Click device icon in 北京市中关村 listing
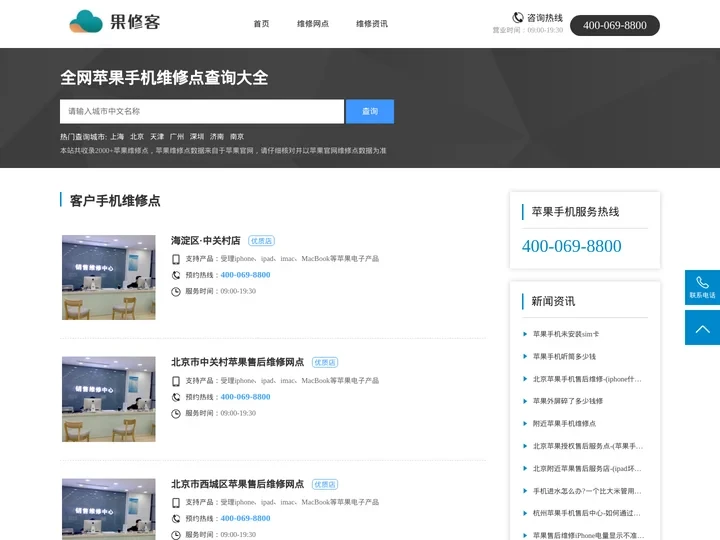Screen dimensions: 720x540 click(176, 381)
